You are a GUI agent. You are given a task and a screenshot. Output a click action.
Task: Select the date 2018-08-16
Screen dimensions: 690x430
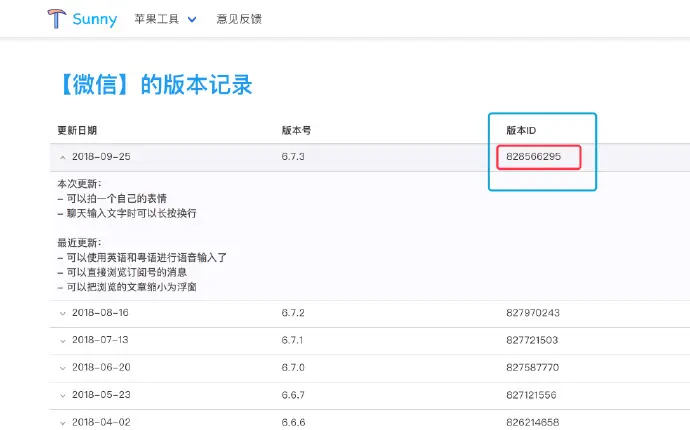(100, 313)
